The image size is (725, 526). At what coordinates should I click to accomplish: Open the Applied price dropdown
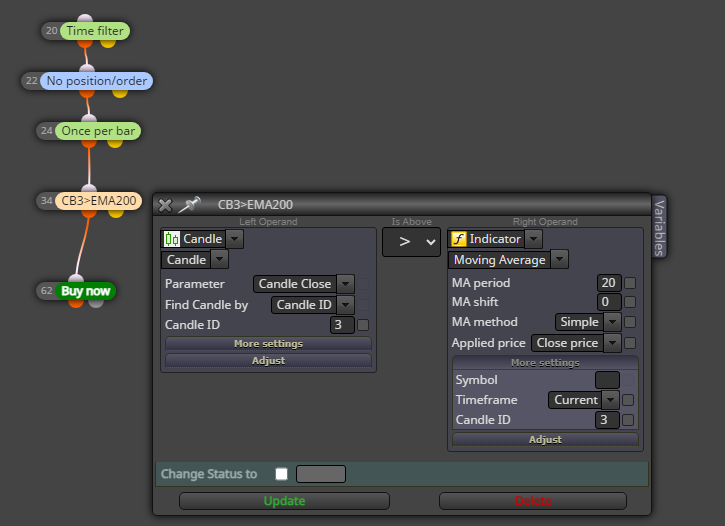[612, 343]
